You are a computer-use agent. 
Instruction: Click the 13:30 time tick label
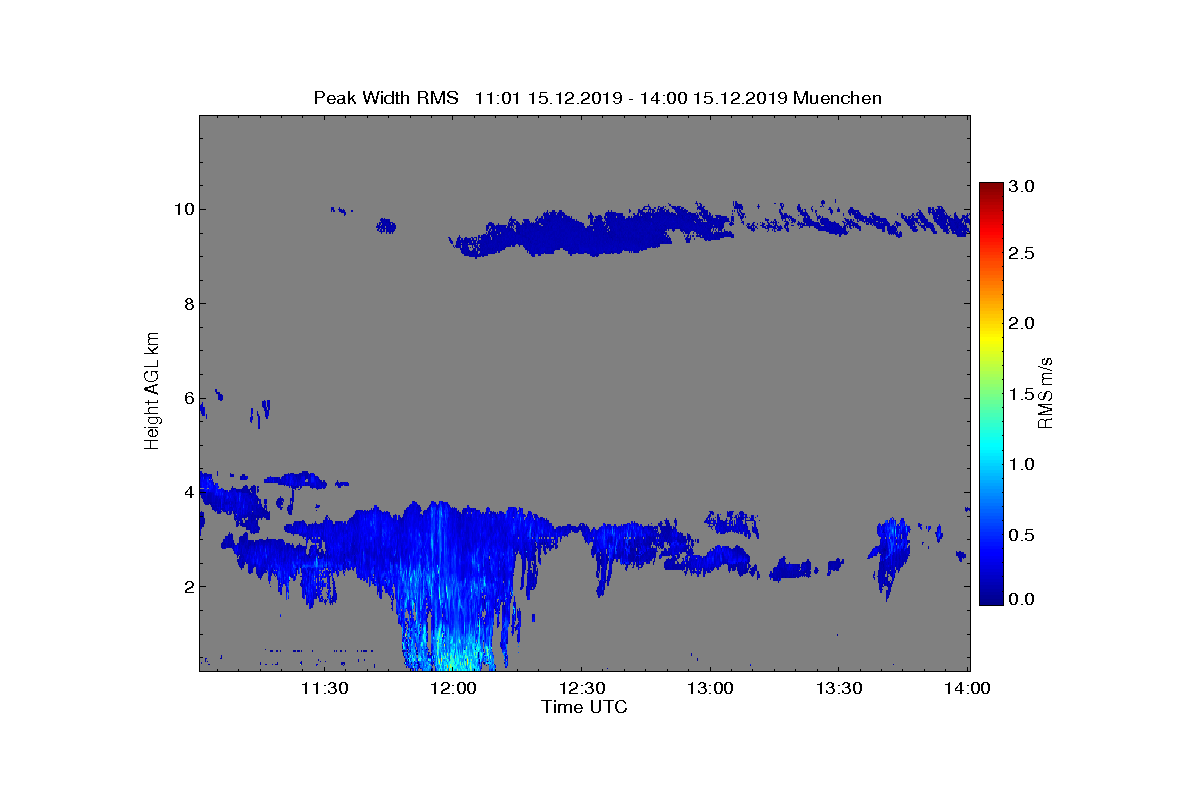pyautogui.click(x=839, y=688)
